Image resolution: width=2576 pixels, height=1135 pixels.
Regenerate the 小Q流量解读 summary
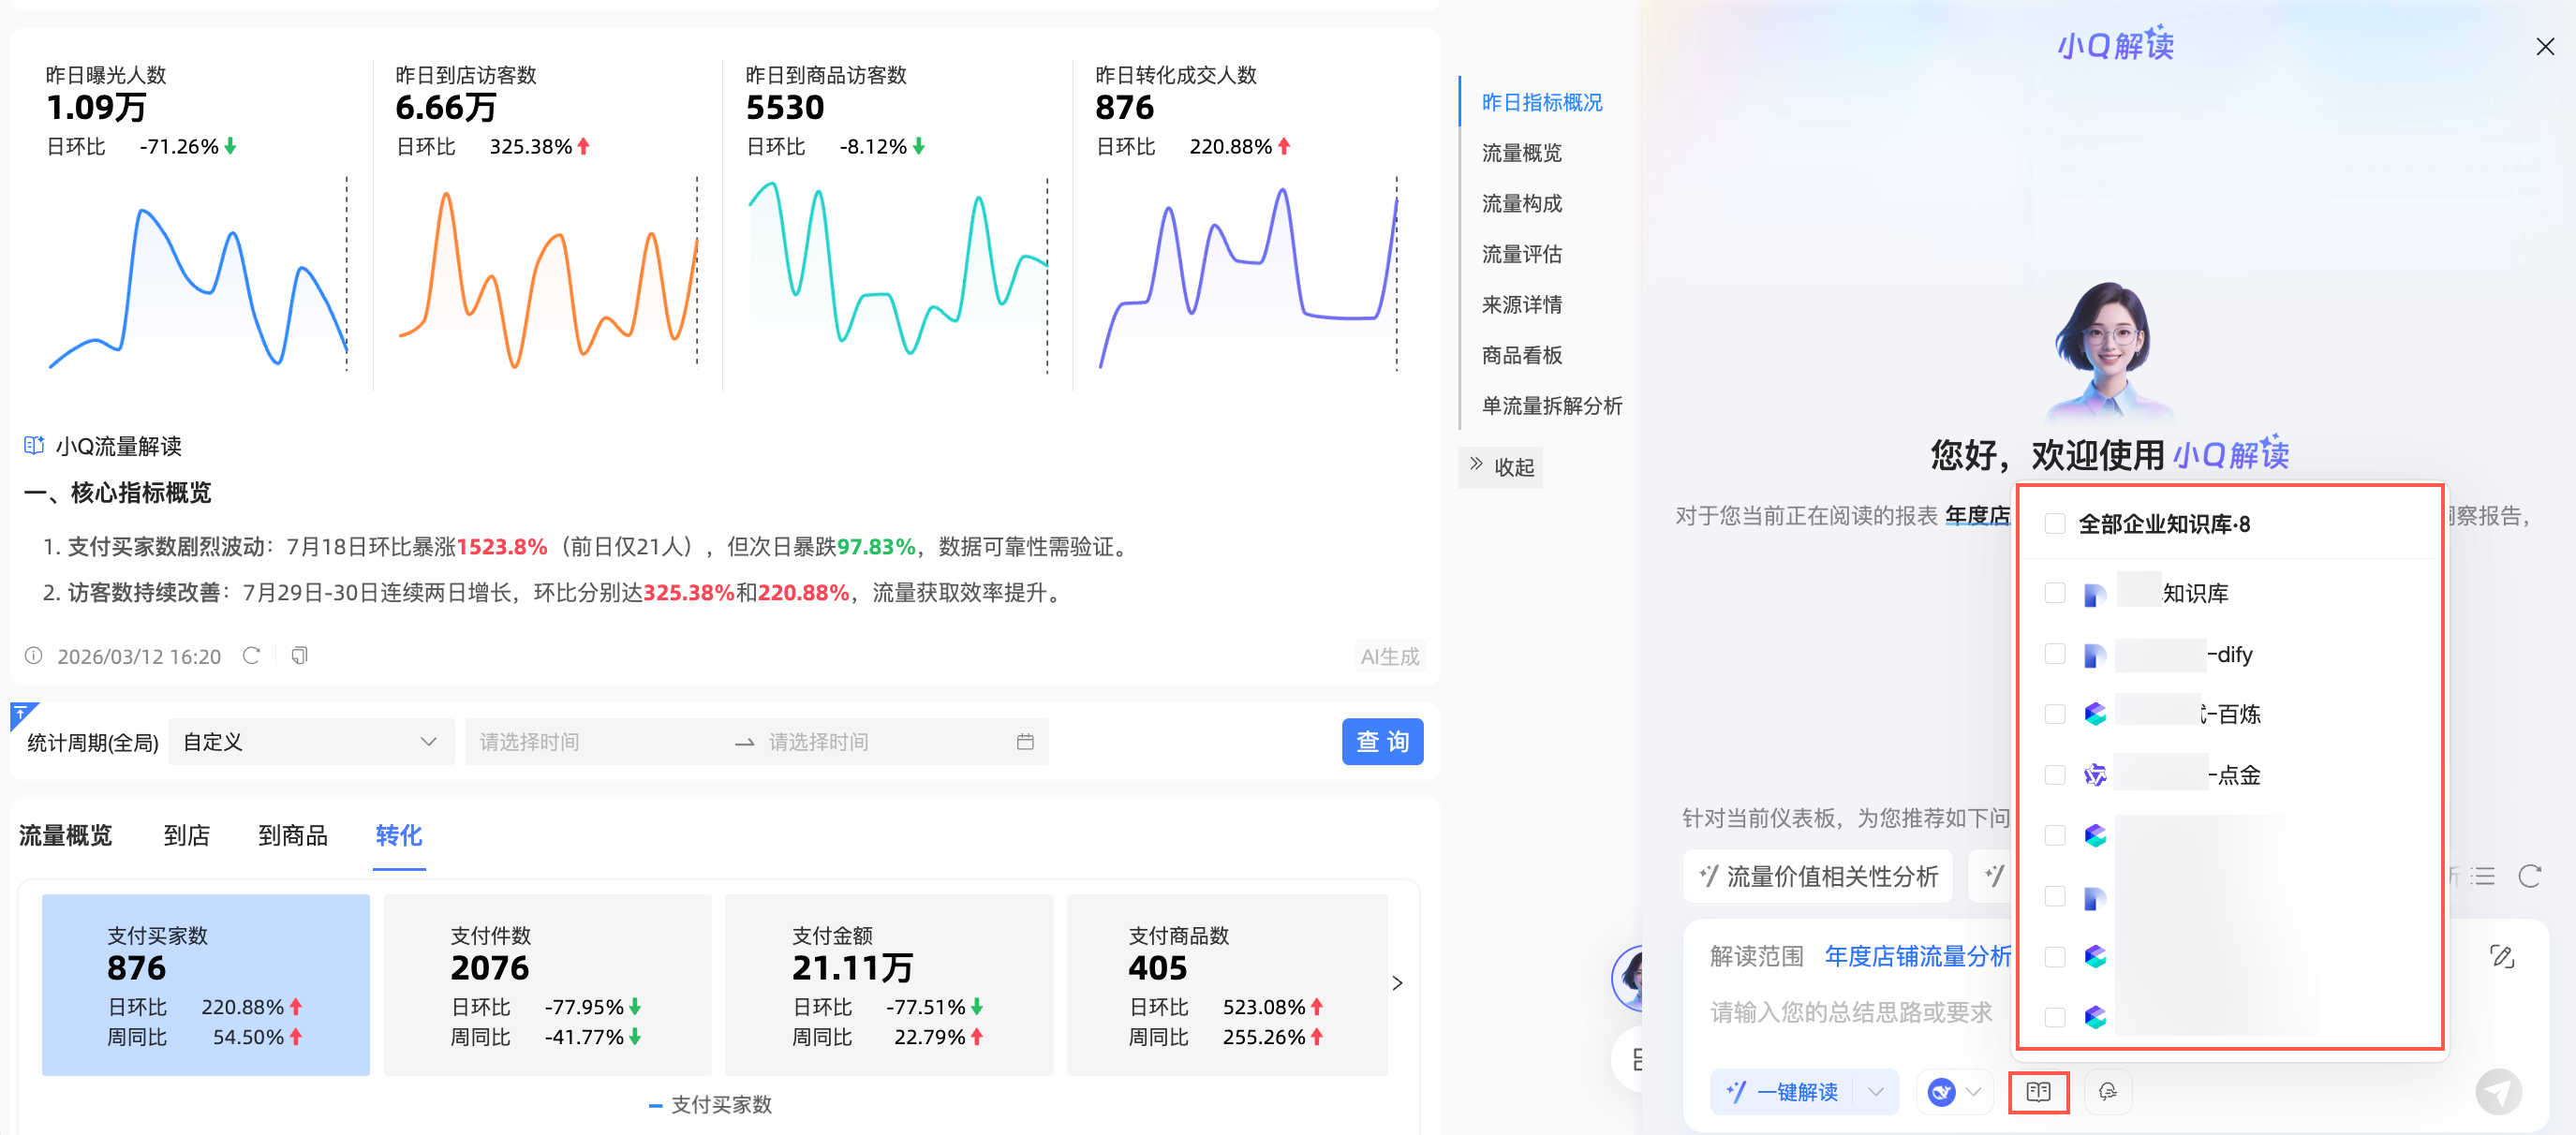click(251, 656)
